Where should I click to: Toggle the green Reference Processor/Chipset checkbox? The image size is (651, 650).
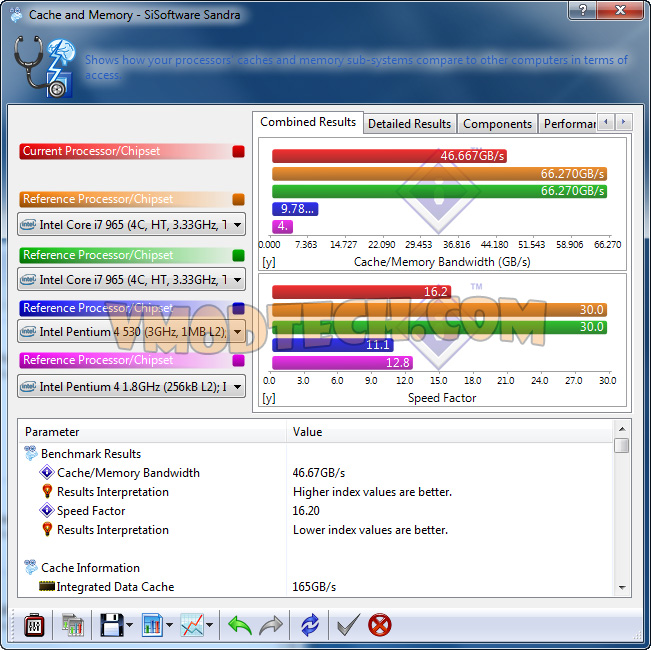click(238, 255)
